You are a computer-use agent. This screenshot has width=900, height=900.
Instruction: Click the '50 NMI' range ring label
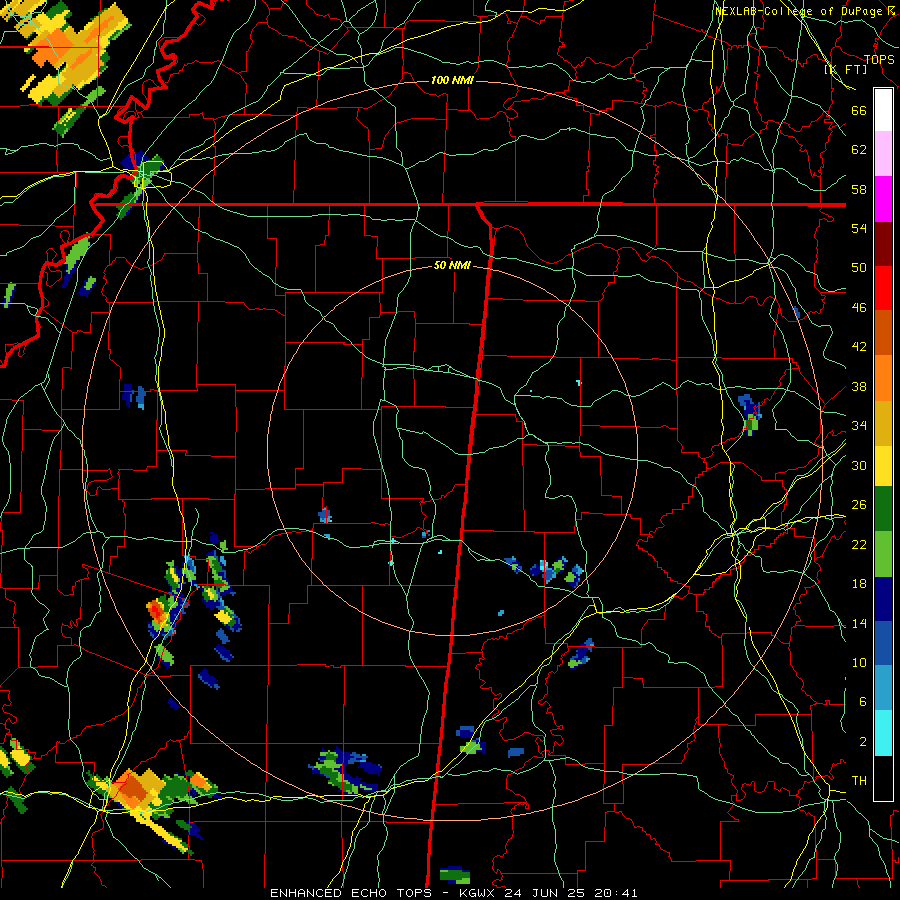pos(452,265)
